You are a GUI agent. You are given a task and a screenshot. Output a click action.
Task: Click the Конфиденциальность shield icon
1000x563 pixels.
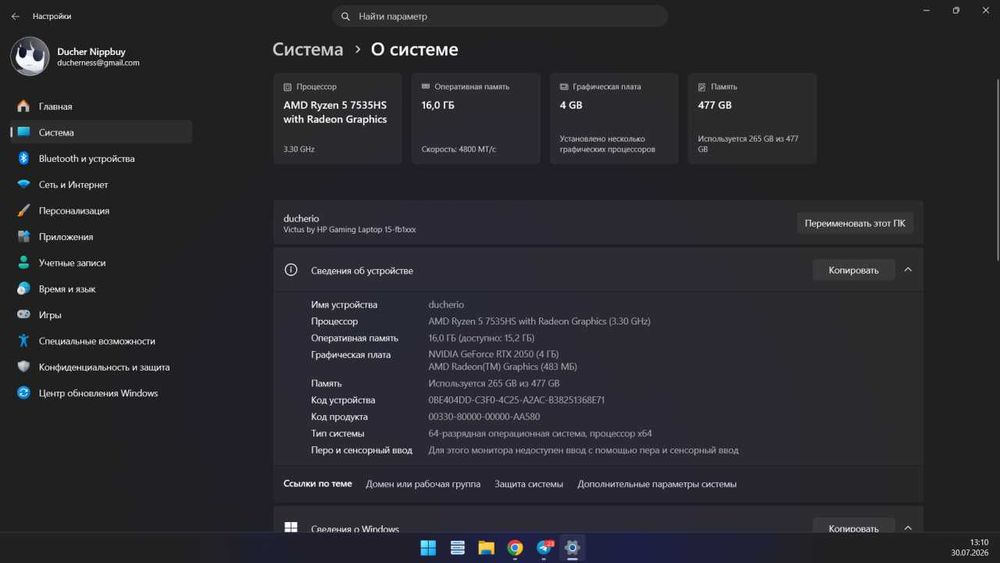[24, 367]
